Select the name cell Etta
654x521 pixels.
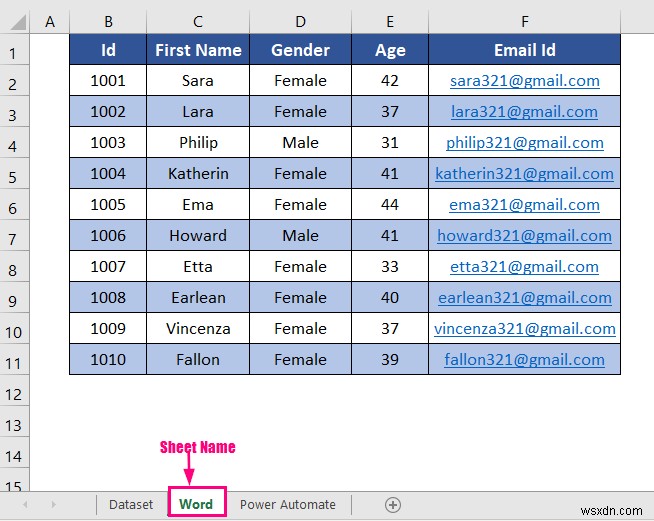point(198,267)
